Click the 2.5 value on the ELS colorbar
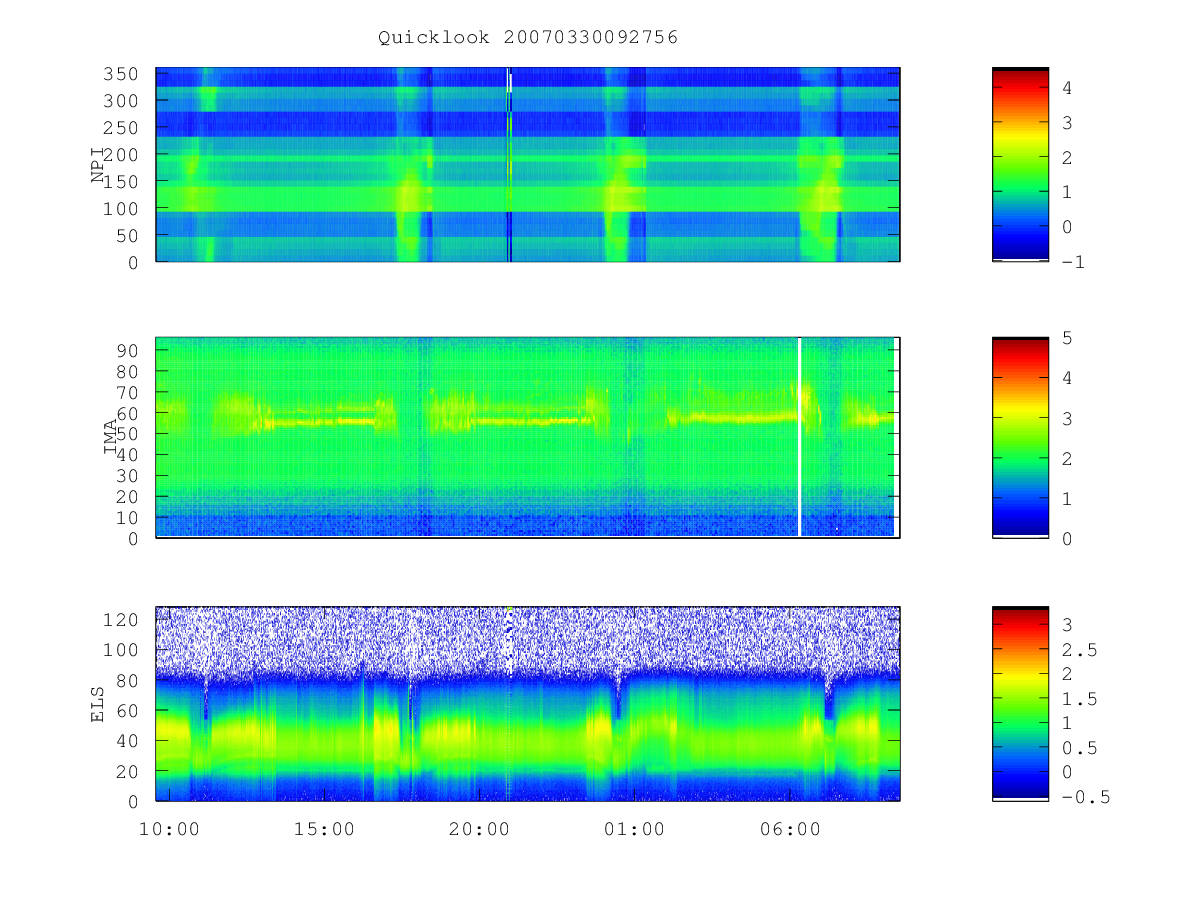The width and height of the screenshot is (1200, 900). pyautogui.click(x=1079, y=650)
